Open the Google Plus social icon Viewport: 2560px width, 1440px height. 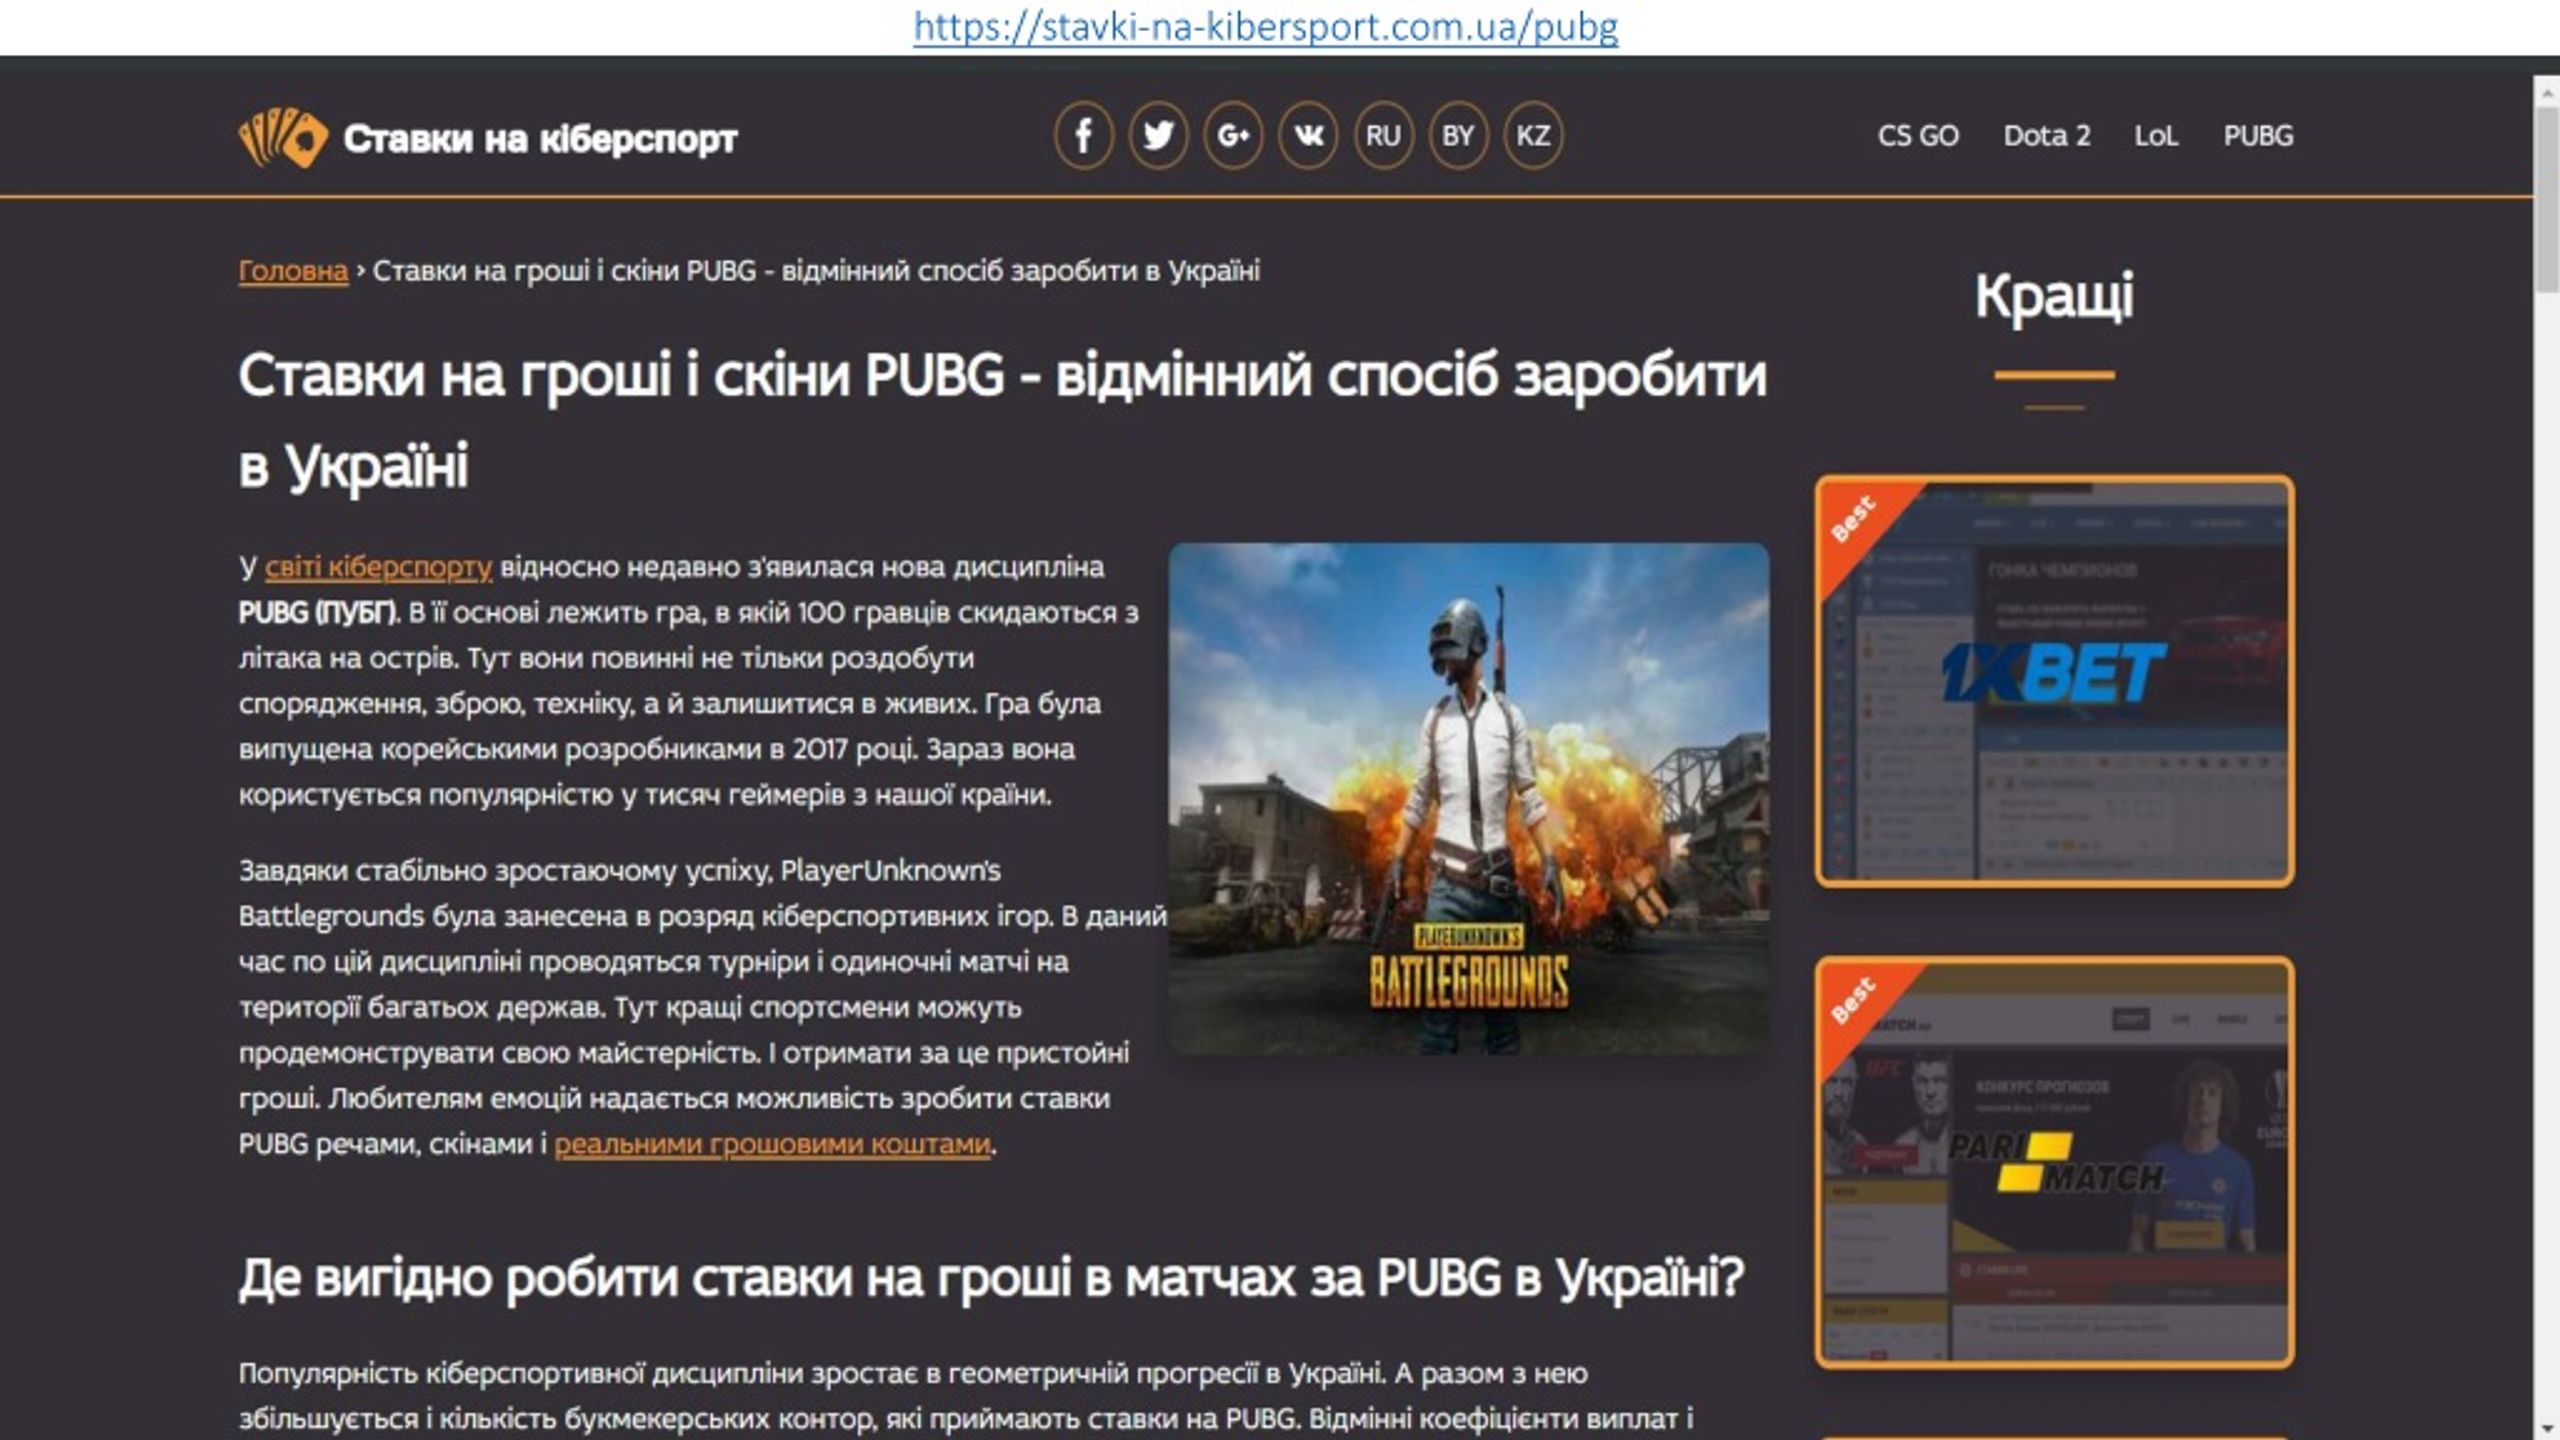1233,135
